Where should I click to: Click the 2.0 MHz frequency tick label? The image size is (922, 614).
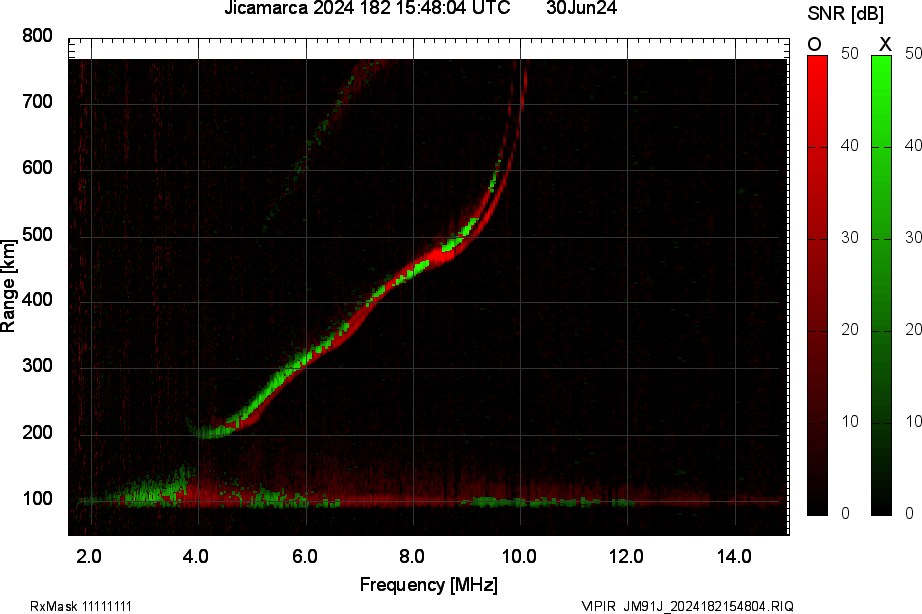(x=90, y=556)
